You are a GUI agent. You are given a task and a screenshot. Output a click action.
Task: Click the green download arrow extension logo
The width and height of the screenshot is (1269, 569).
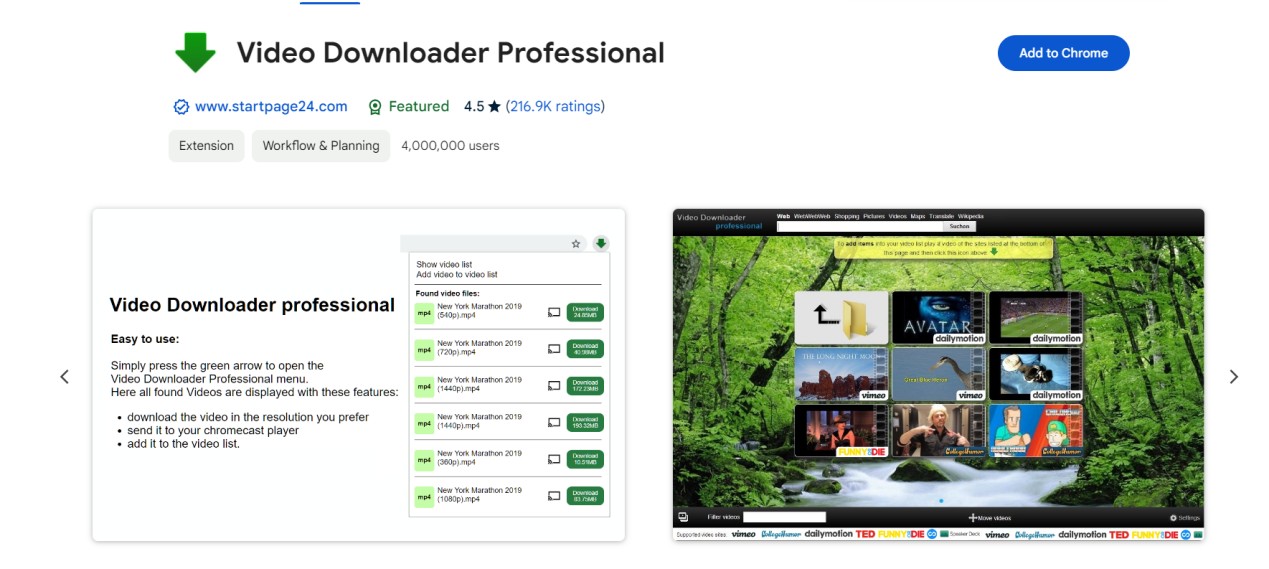point(195,53)
